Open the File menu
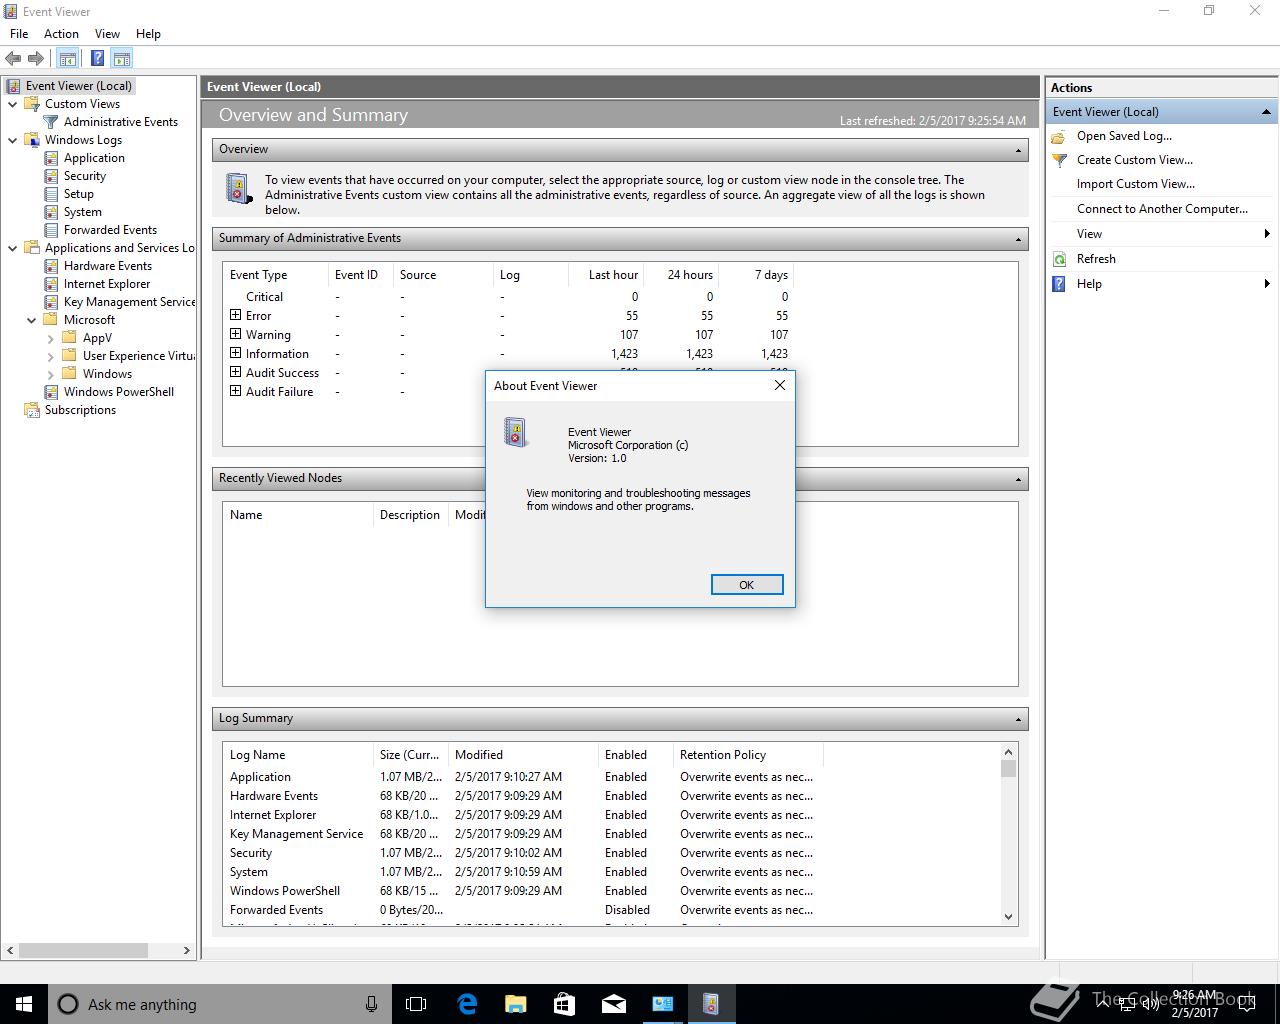The height and width of the screenshot is (1024, 1280). pos(19,33)
